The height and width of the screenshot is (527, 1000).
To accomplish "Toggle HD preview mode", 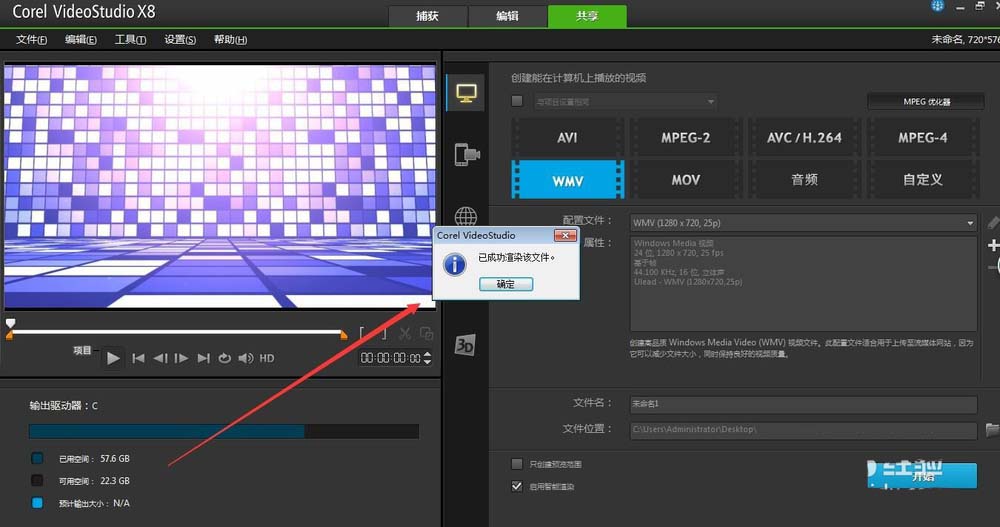I will pyautogui.click(x=267, y=359).
